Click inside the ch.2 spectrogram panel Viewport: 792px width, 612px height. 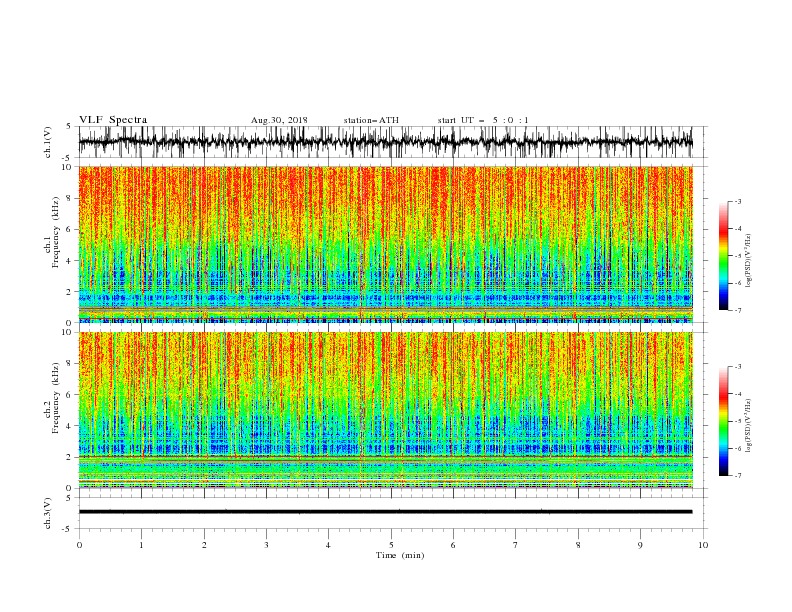[385, 410]
